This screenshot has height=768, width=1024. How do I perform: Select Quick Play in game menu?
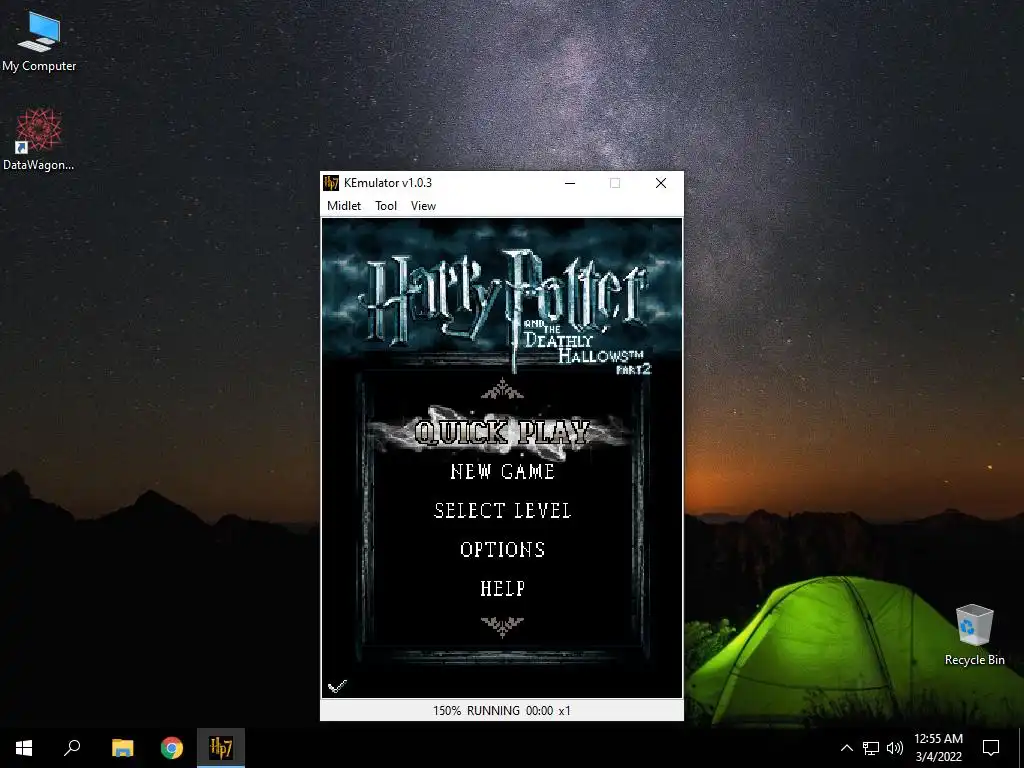[x=502, y=432]
